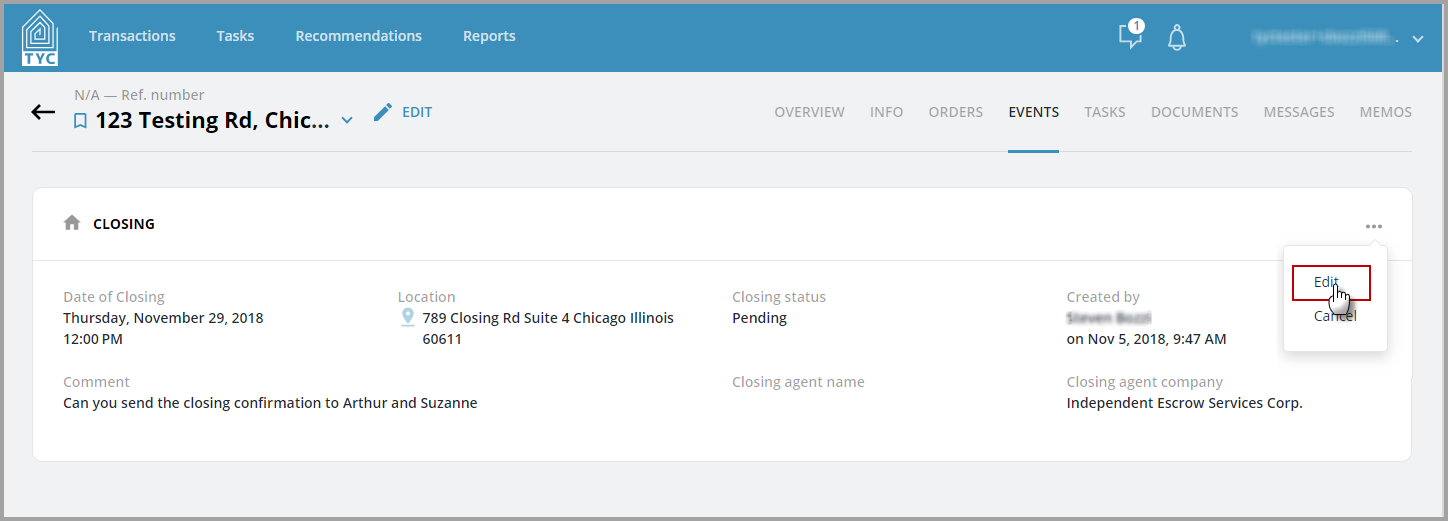The width and height of the screenshot is (1448, 521).
Task: Click the EDIT link beside the address
Action: 417,112
